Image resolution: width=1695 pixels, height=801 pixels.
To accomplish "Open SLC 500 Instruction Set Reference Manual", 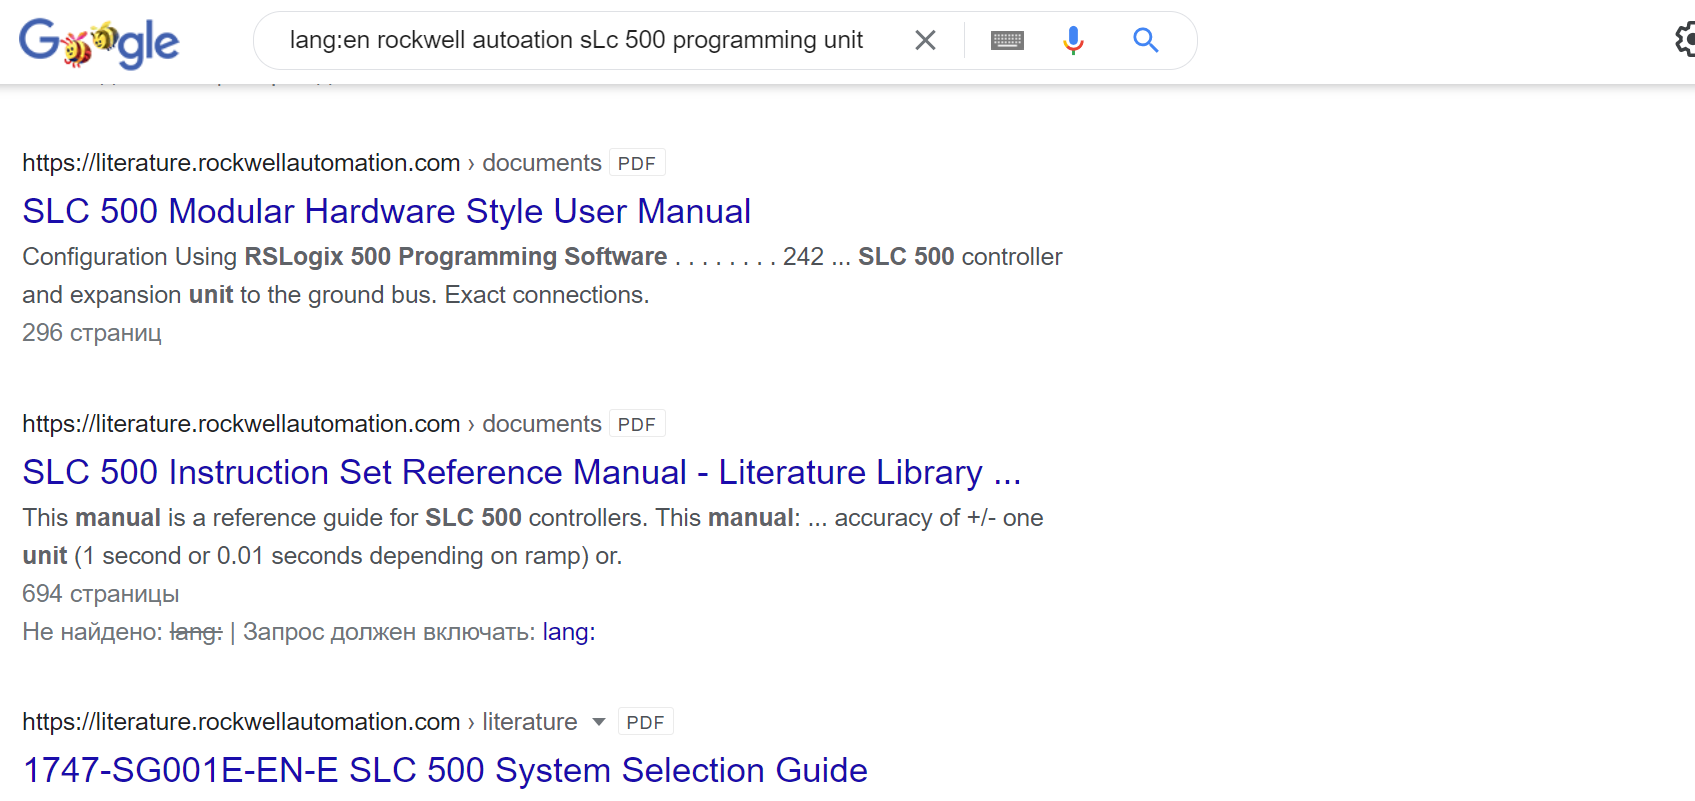I will pyautogui.click(x=521, y=472).
